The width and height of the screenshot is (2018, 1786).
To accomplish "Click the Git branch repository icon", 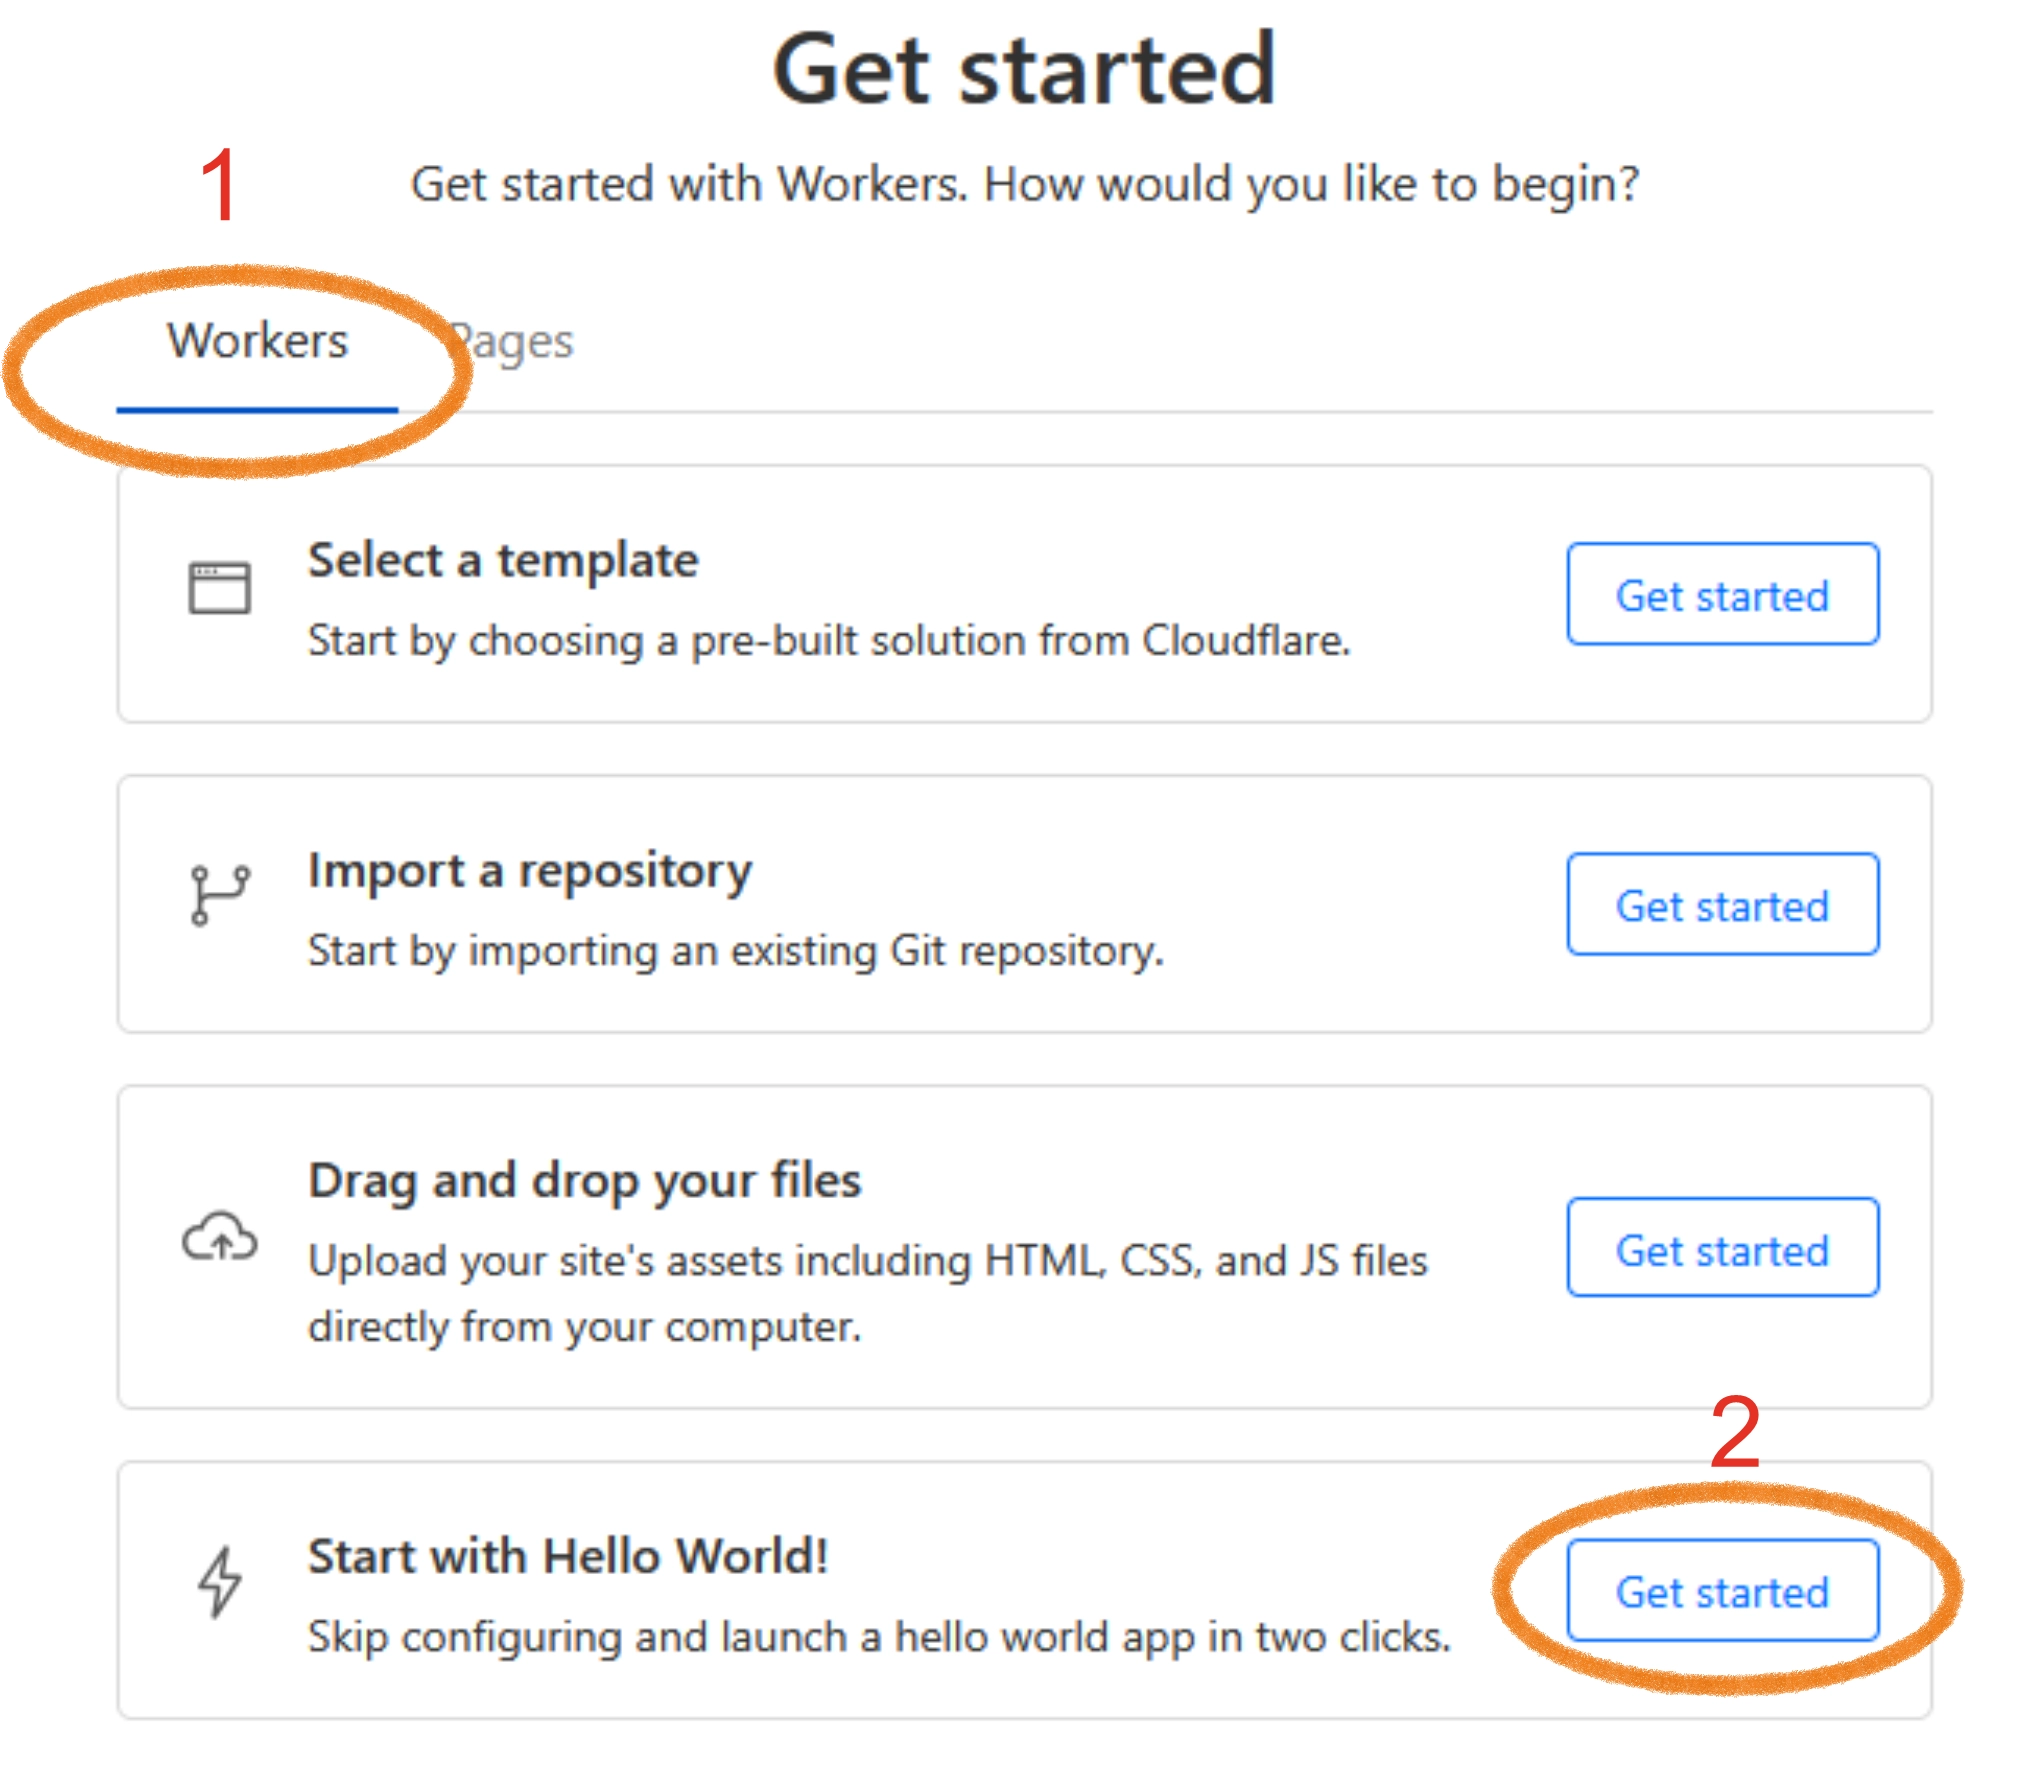I will [x=219, y=895].
